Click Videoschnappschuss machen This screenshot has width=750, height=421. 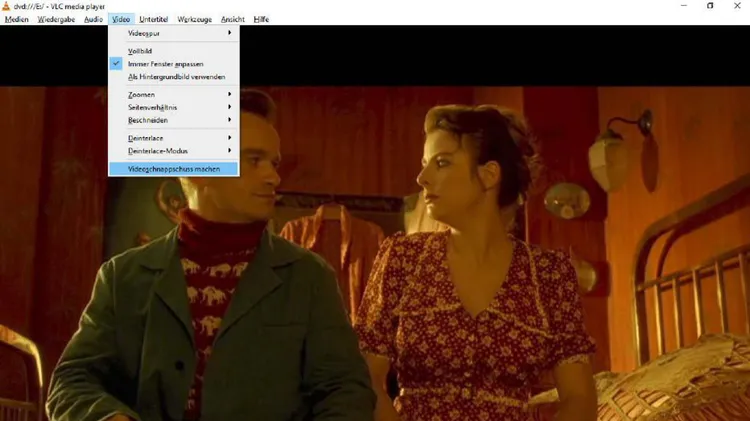point(174,169)
